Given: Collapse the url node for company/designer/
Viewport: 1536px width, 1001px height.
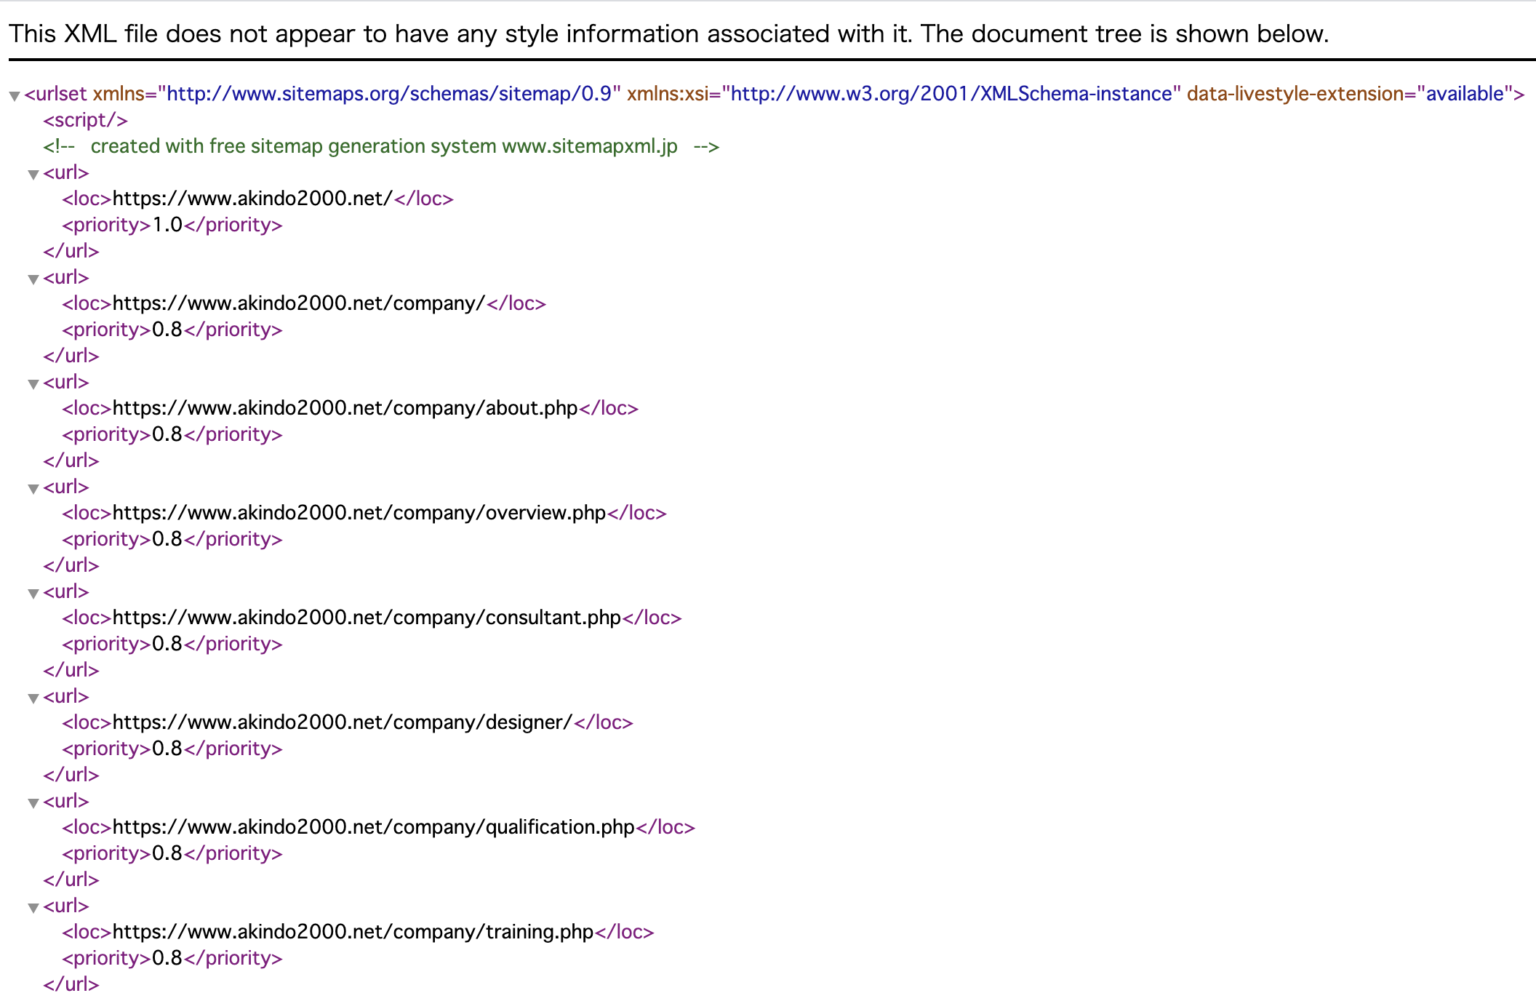Looking at the screenshot, I should pos(33,698).
